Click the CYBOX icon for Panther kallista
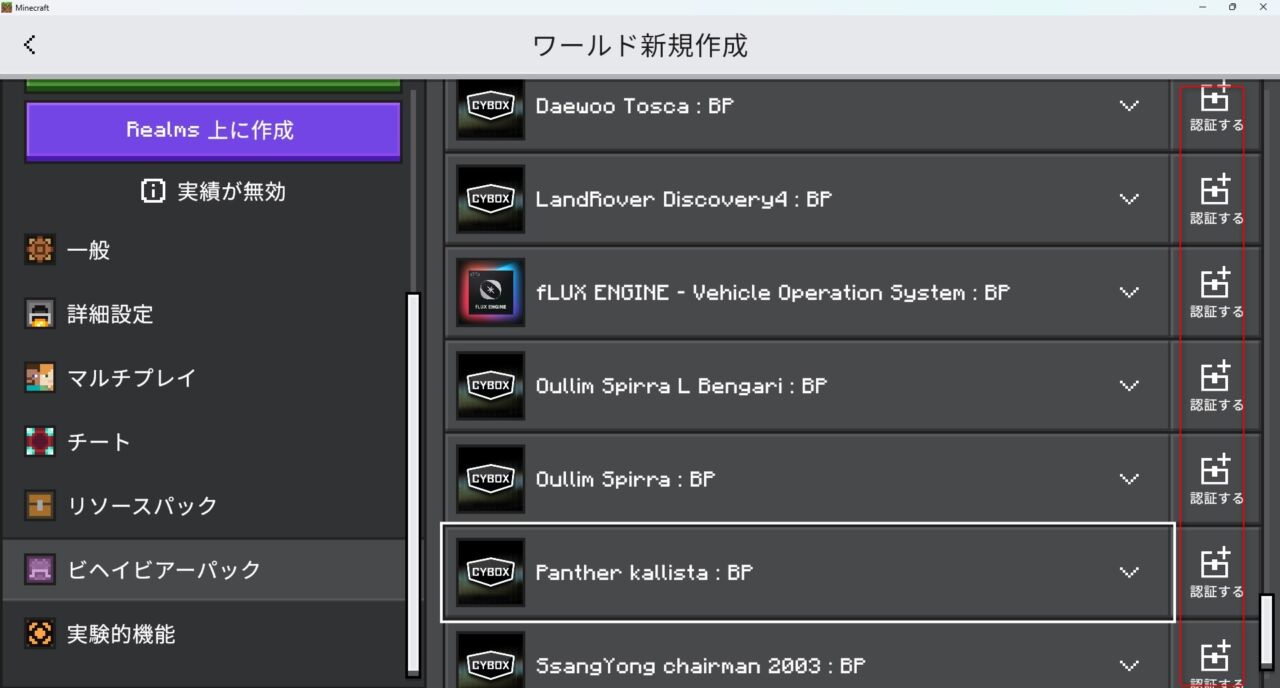Viewport: 1280px width, 688px height. (x=490, y=572)
